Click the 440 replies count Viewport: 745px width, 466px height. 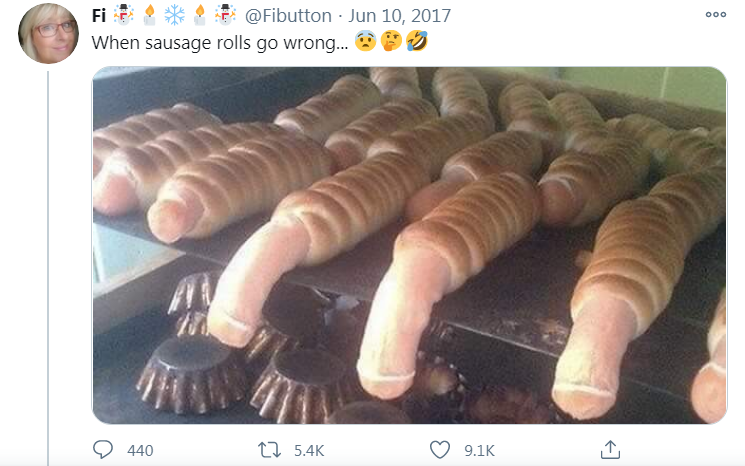coord(140,450)
